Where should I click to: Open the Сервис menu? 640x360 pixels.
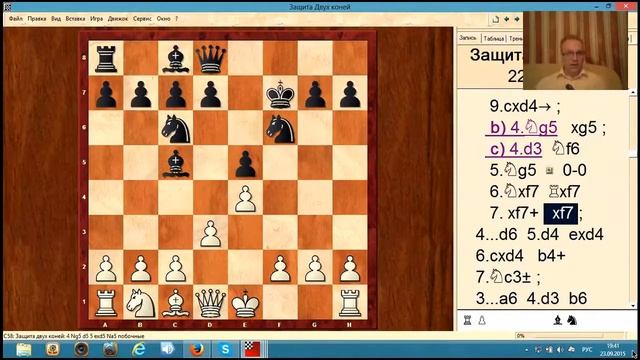point(142,19)
